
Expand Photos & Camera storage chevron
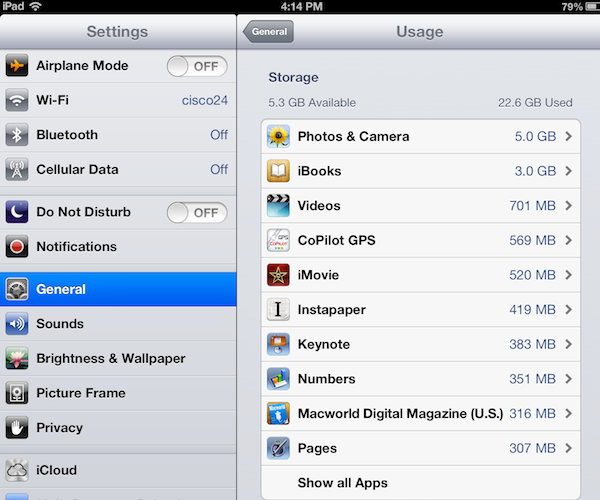click(569, 136)
